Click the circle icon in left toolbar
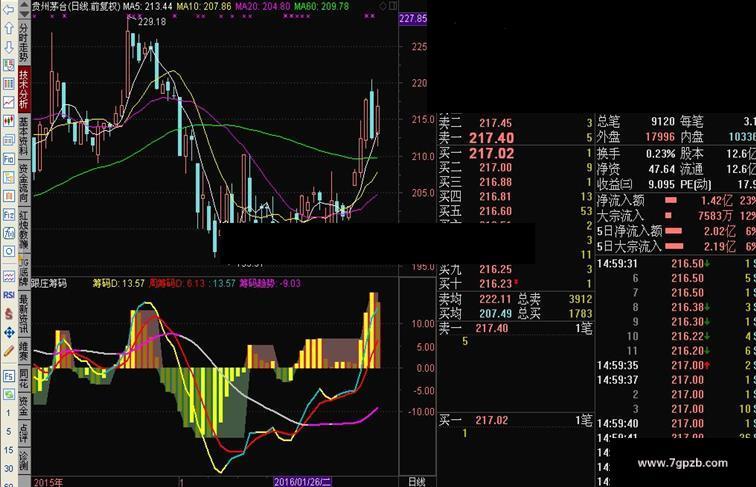 [x=9, y=251]
